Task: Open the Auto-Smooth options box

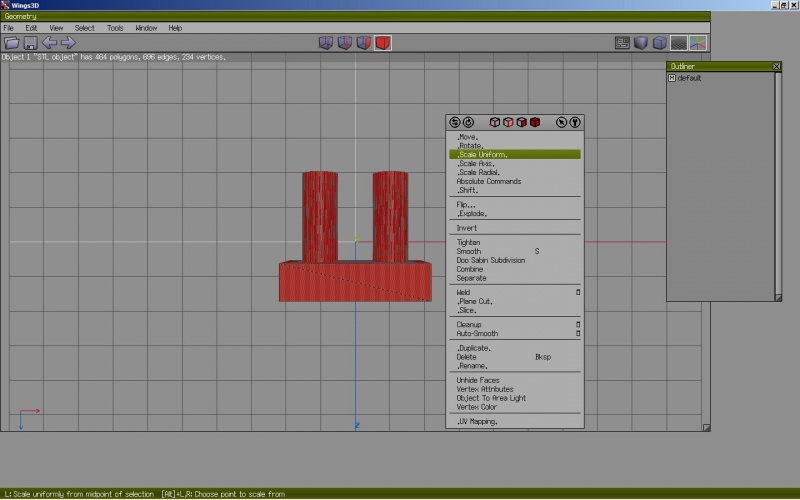Action: point(577,334)
